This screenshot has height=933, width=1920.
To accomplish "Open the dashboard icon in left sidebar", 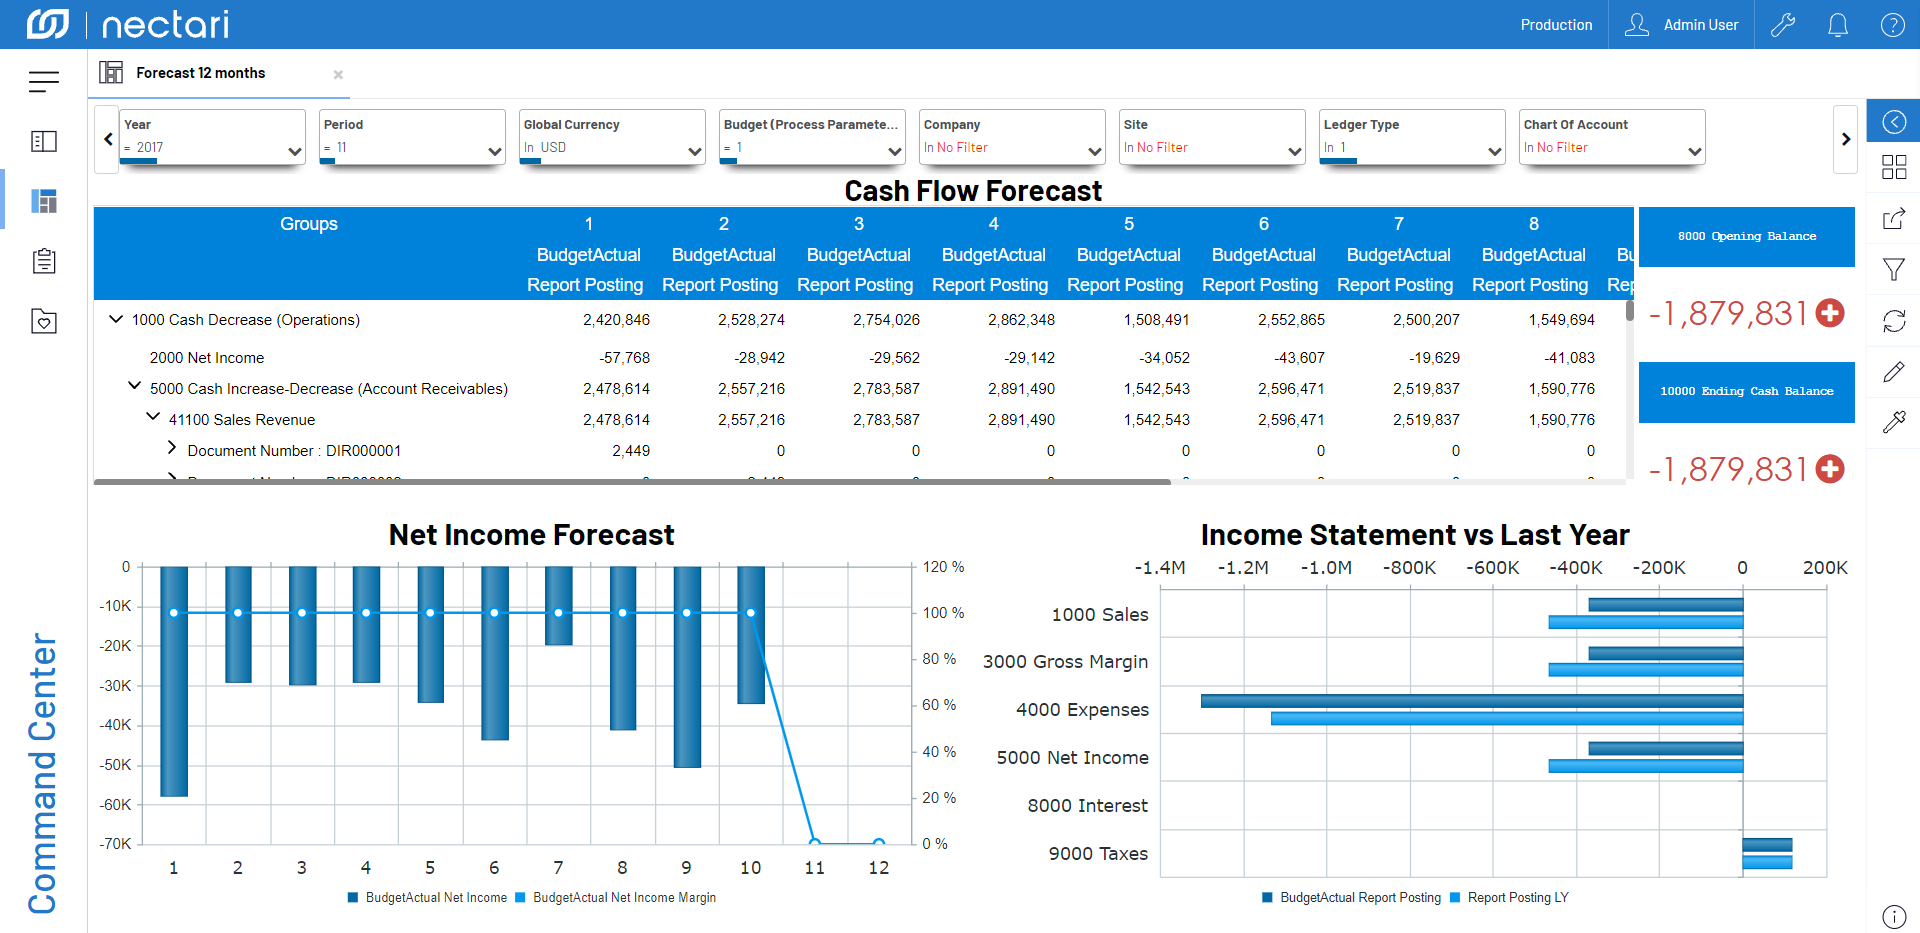I will 44,201.
